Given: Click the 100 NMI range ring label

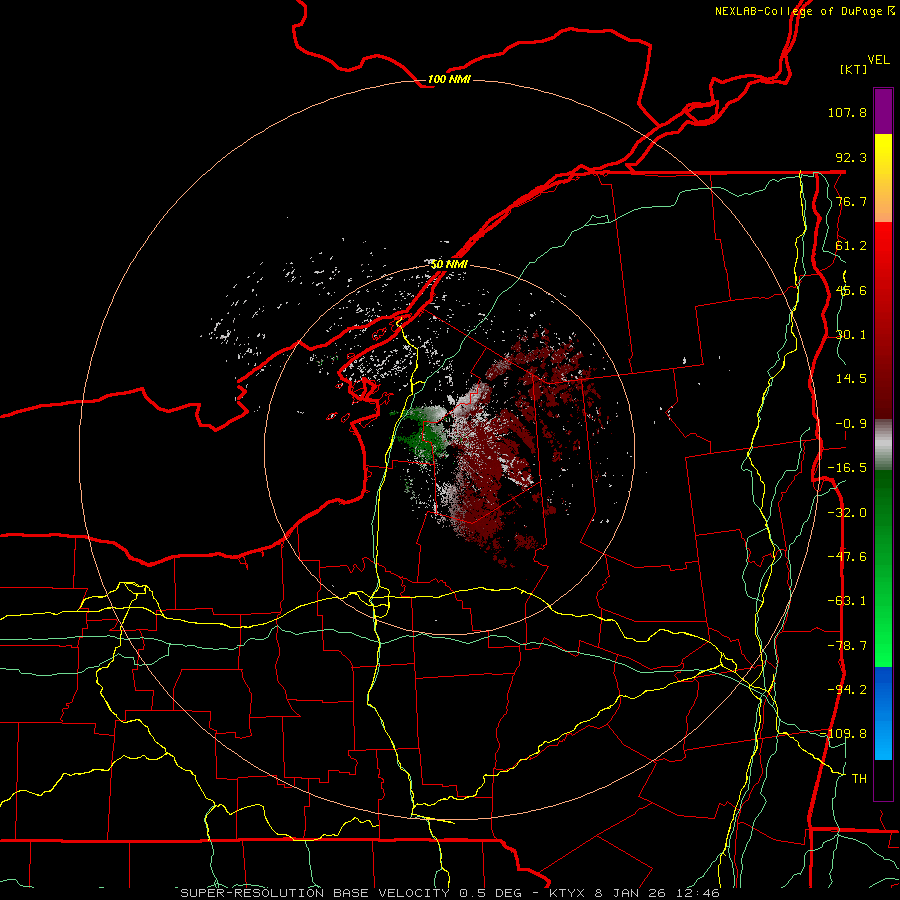Looking at the screenshot, I should coord(449,79).
